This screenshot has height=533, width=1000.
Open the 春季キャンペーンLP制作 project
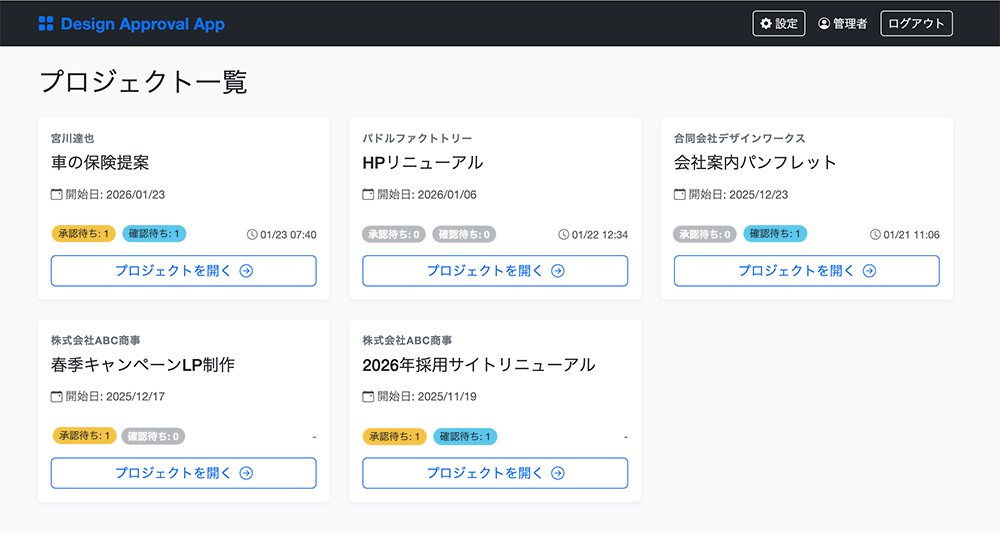(x=183, y=473)
